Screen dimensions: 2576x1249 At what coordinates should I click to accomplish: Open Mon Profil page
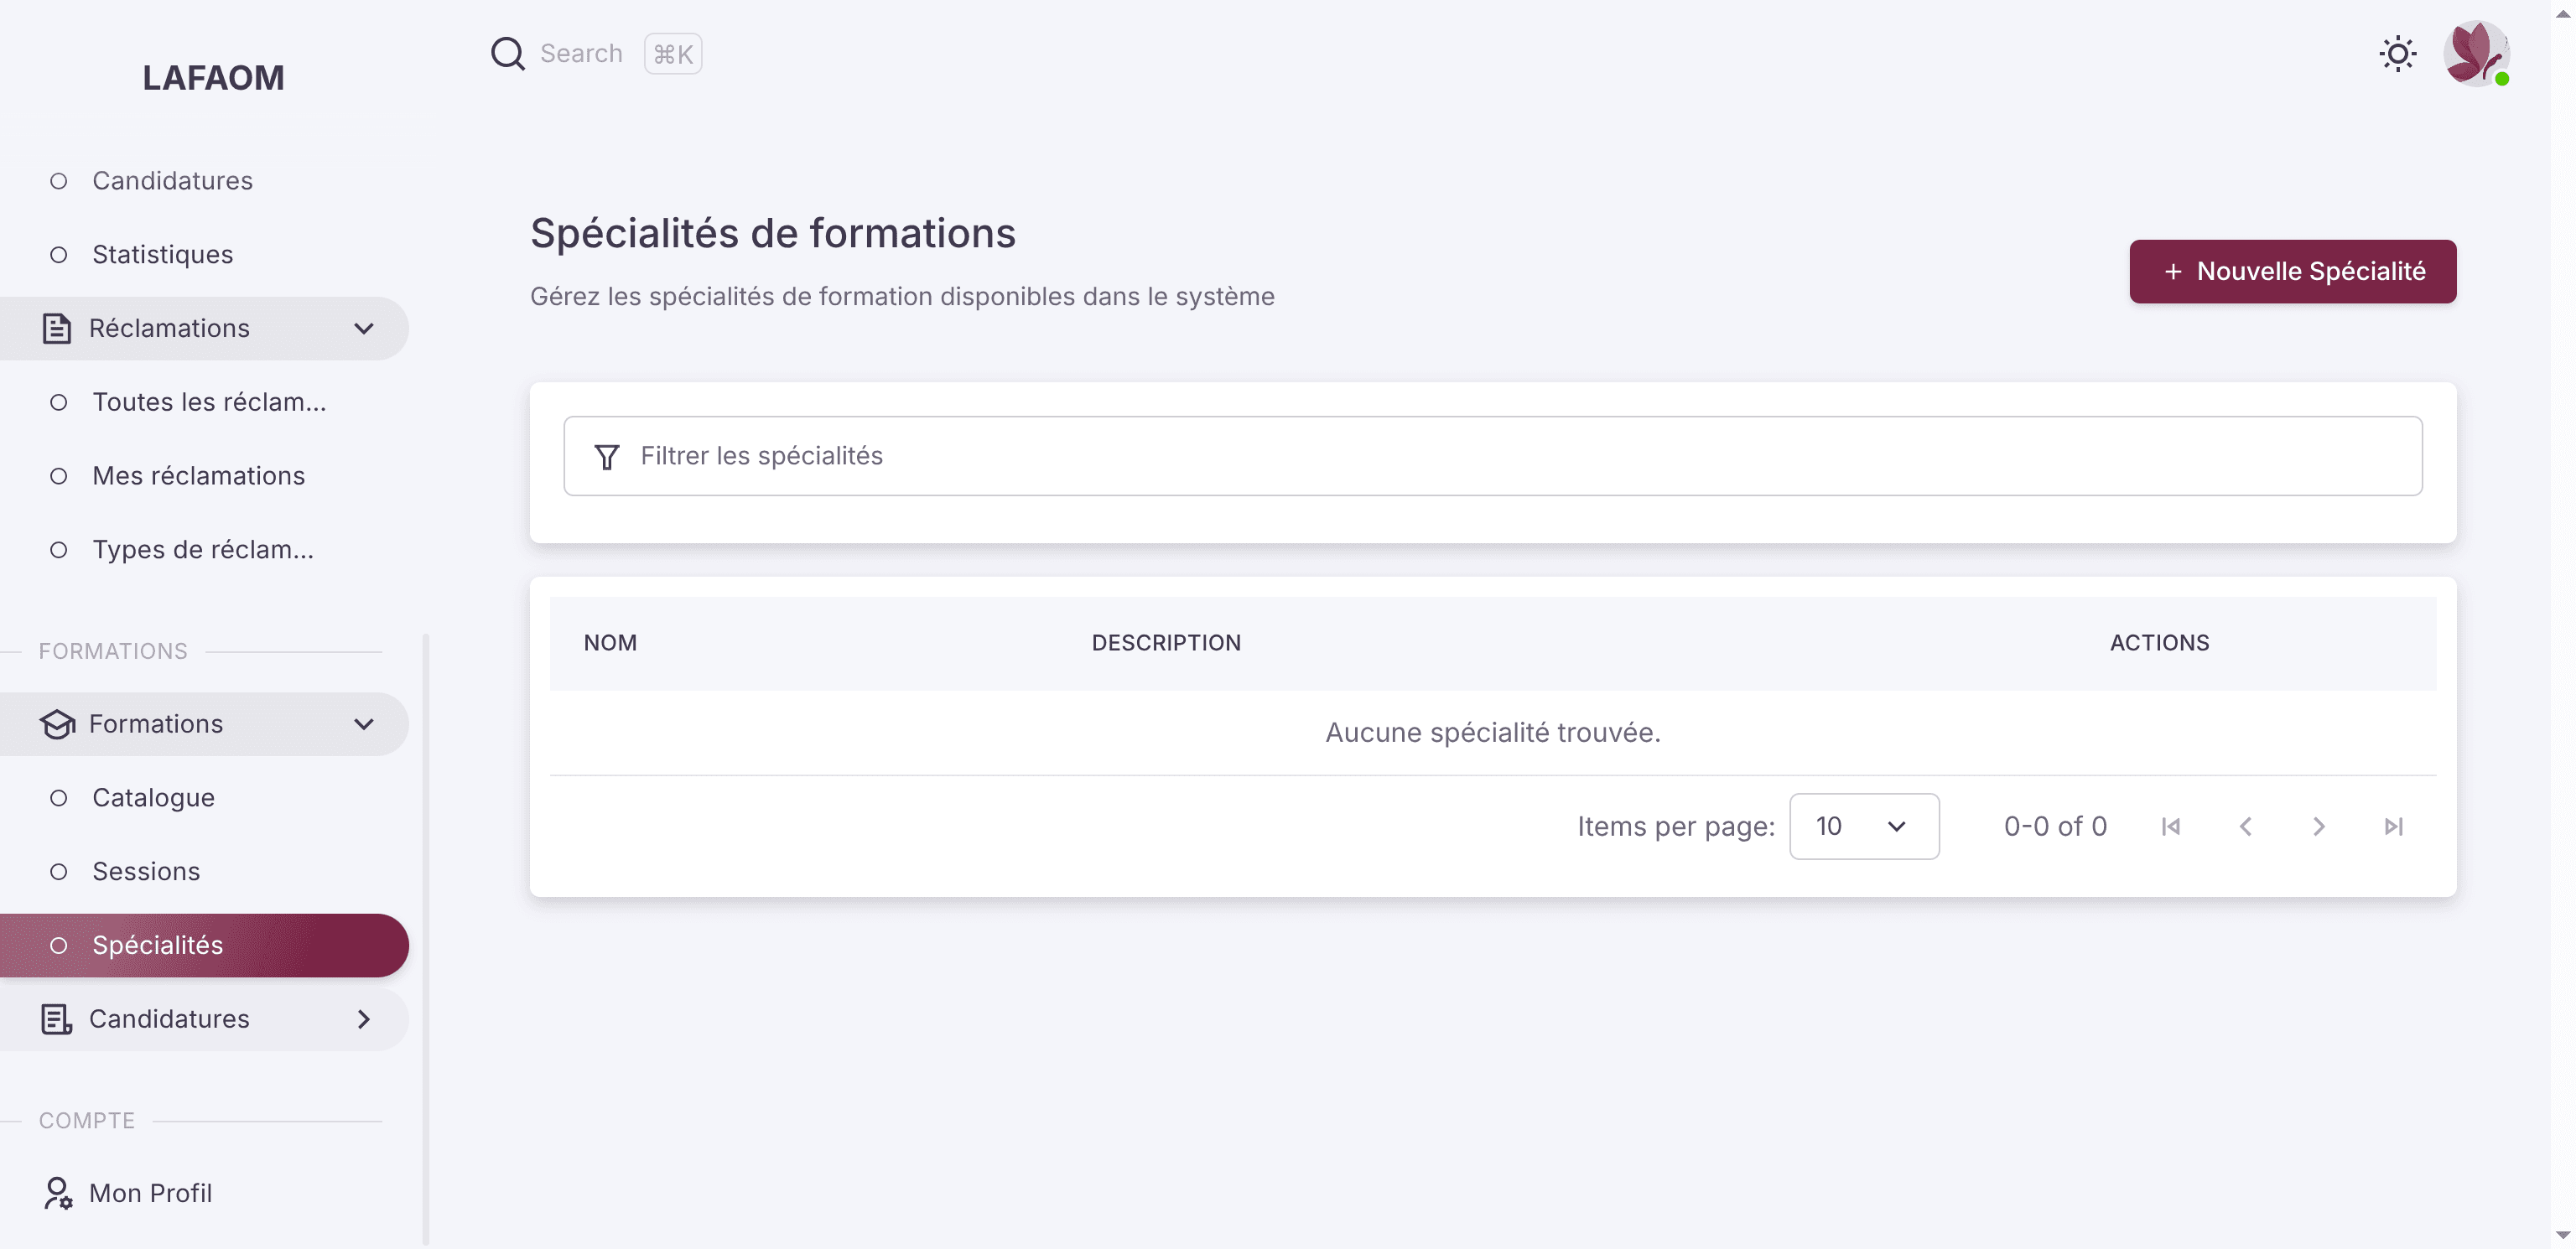204,1192
